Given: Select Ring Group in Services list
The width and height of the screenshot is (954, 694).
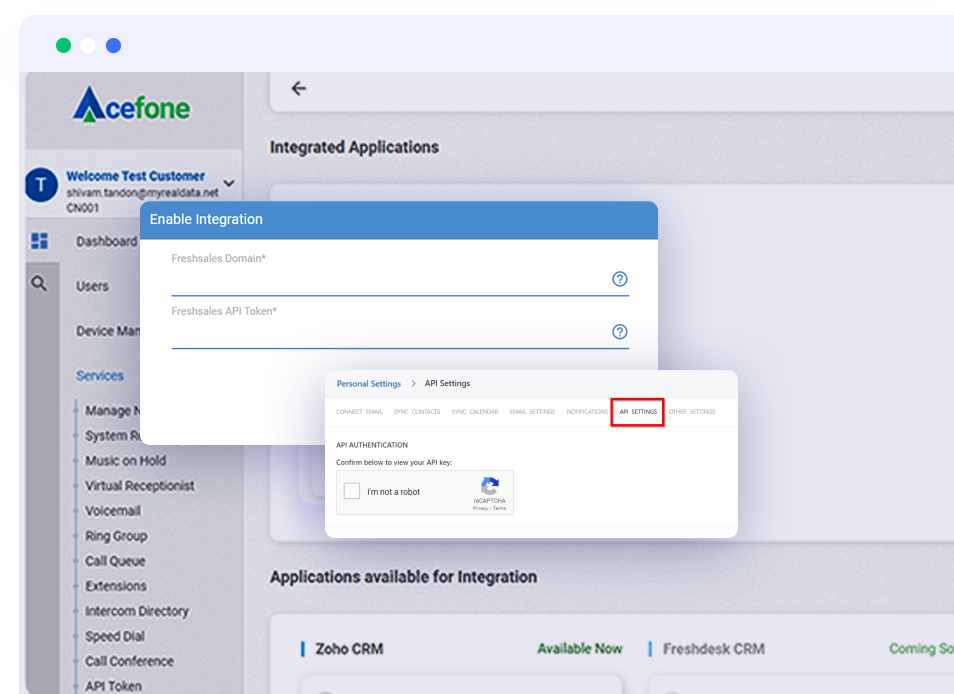Looking at the screenshot, I should 116,536.
